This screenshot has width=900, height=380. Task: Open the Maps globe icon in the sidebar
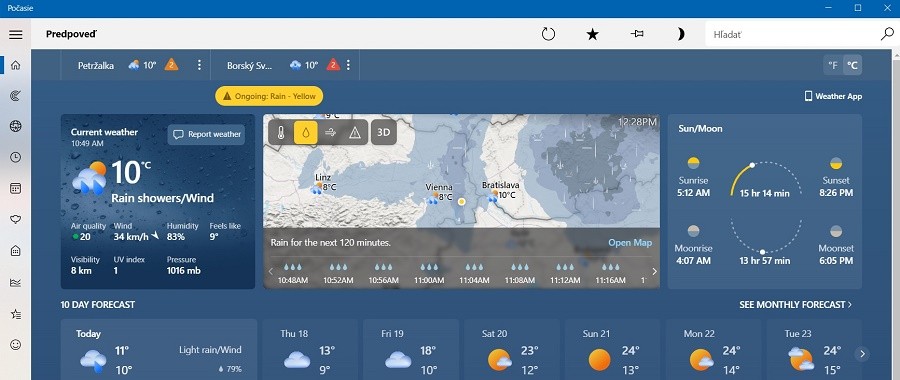[15, 127]
